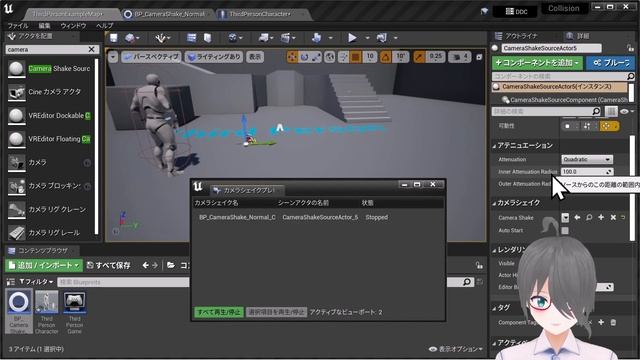Open the Camera Shake asset dropdown

tap(565, 218)
